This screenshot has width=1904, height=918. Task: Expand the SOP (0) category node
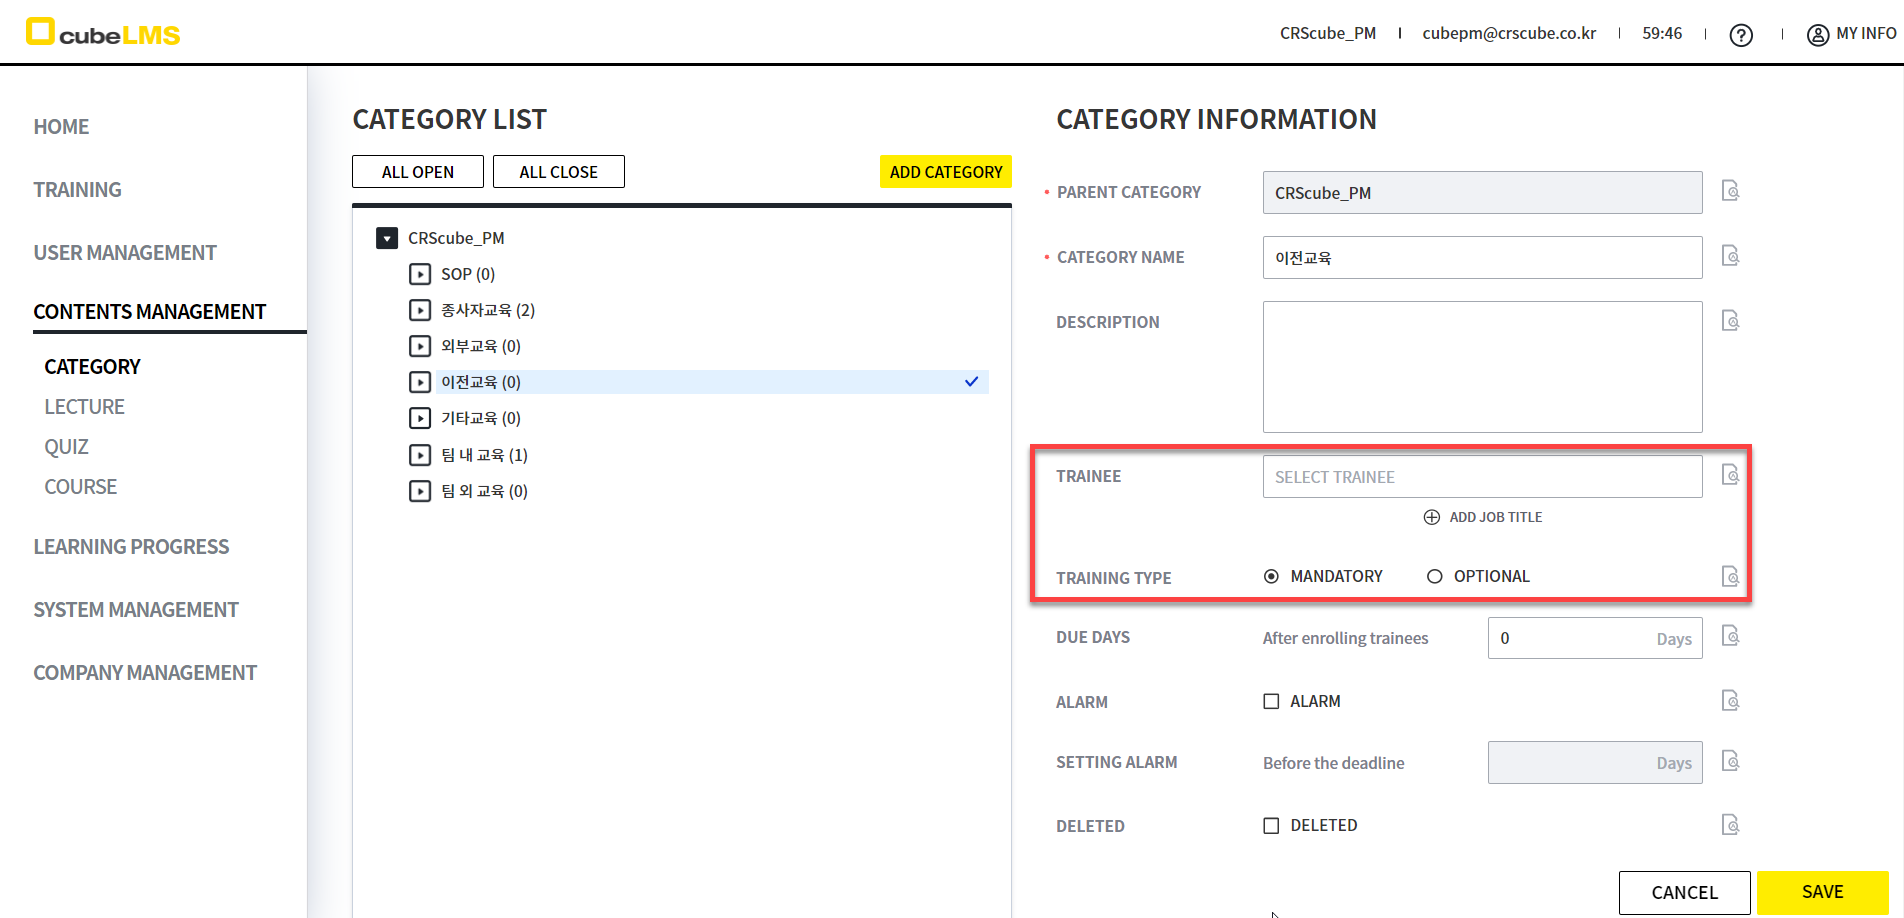click(x=420, y=274)
